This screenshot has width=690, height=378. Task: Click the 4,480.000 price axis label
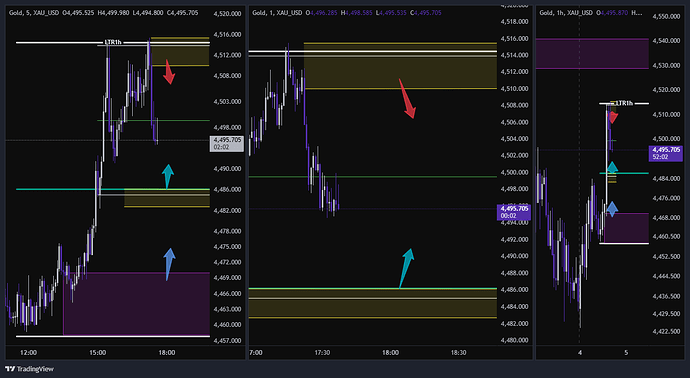[x=514, y=340]
